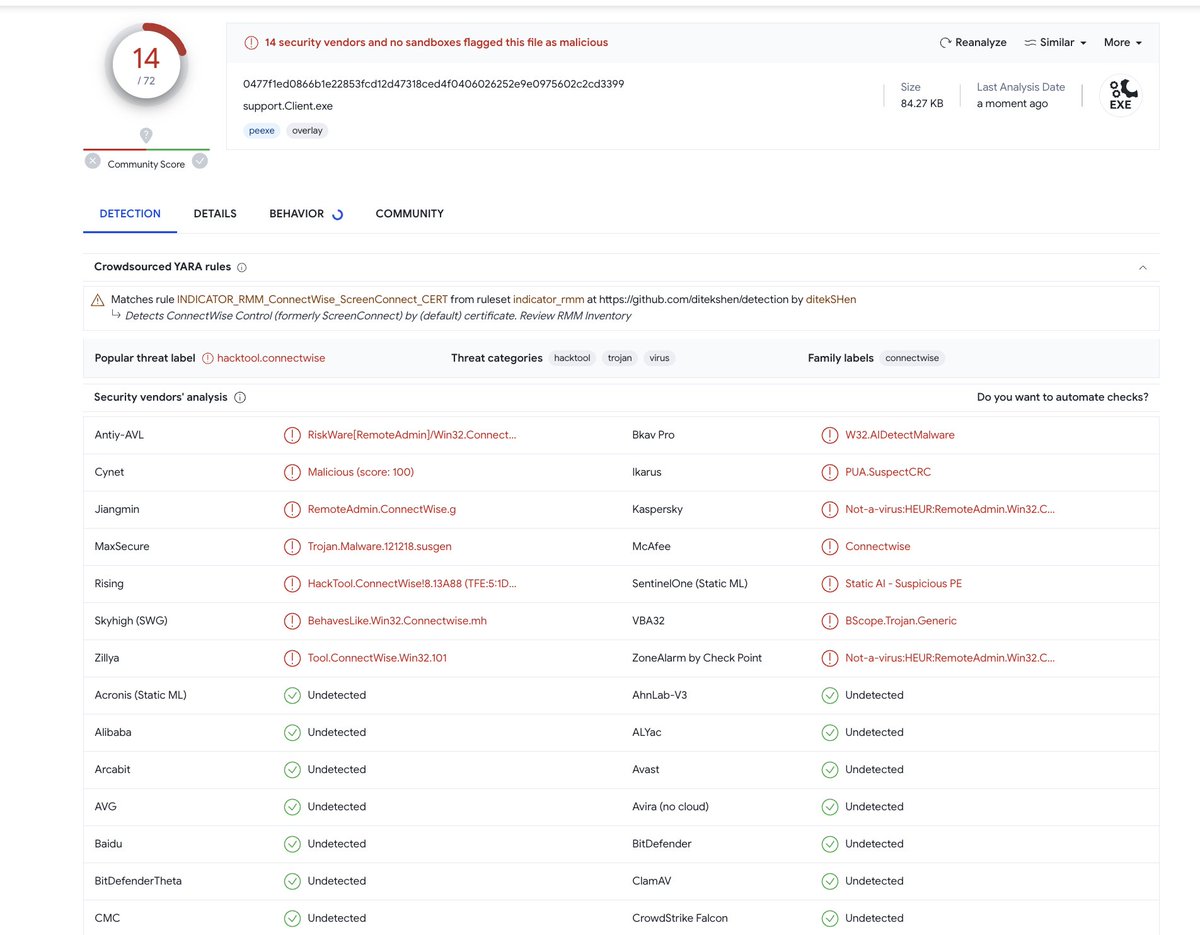
Task: Click the support.Client.exe file name
Action: tap(288, 106)
